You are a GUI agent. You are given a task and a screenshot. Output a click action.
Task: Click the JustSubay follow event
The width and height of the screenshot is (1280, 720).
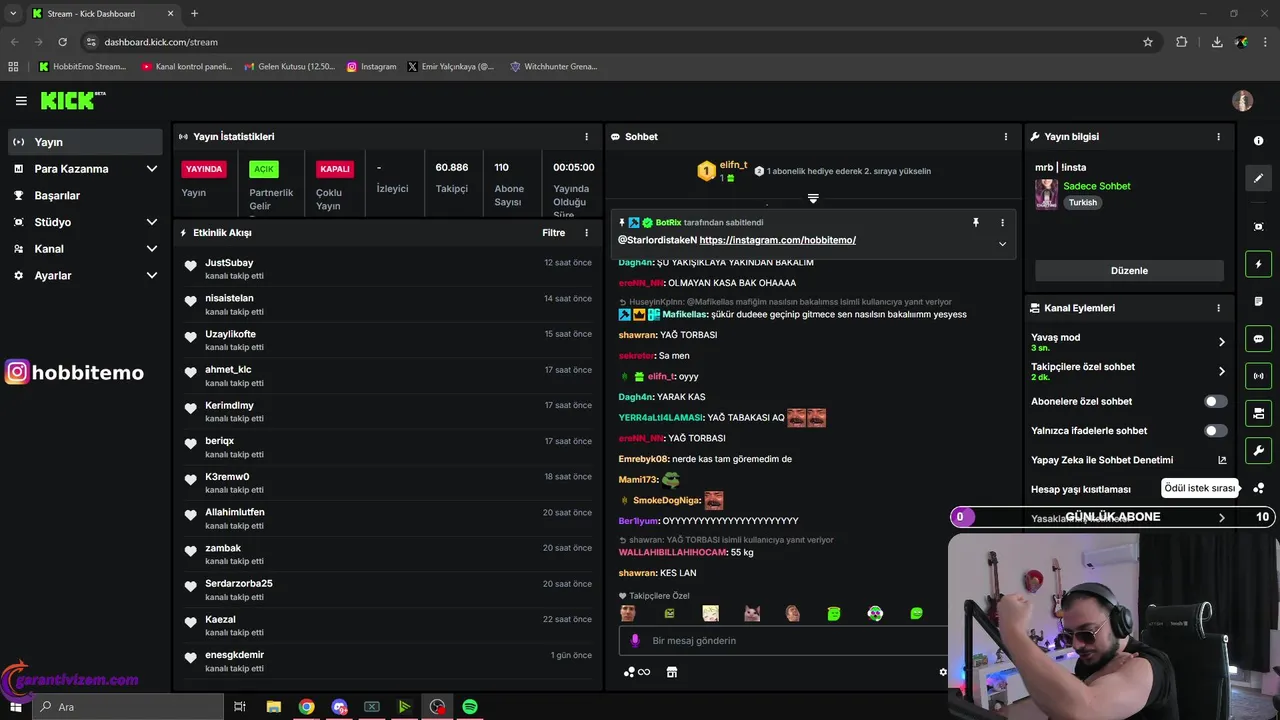(389, 269)
